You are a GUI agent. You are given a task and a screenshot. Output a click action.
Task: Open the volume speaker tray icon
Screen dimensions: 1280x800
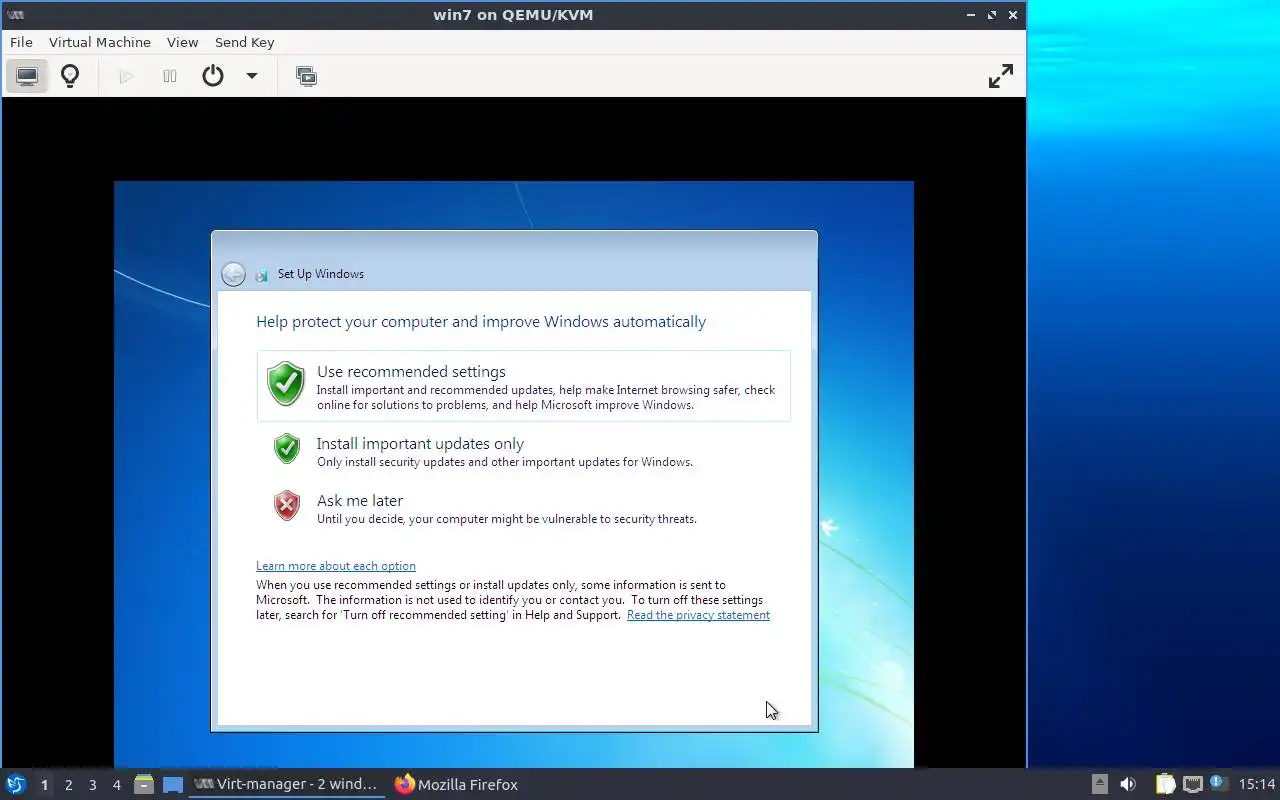tap(1128, 785)
